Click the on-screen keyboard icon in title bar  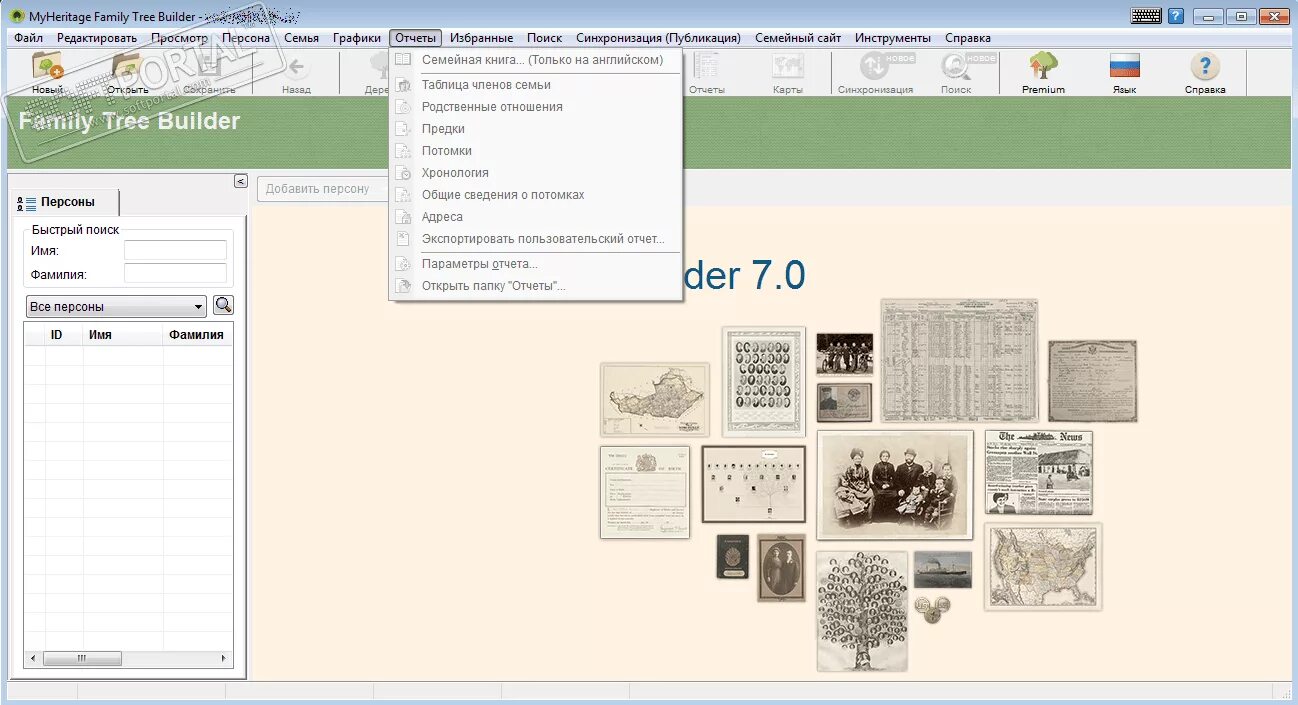[x=1145, y=16]
